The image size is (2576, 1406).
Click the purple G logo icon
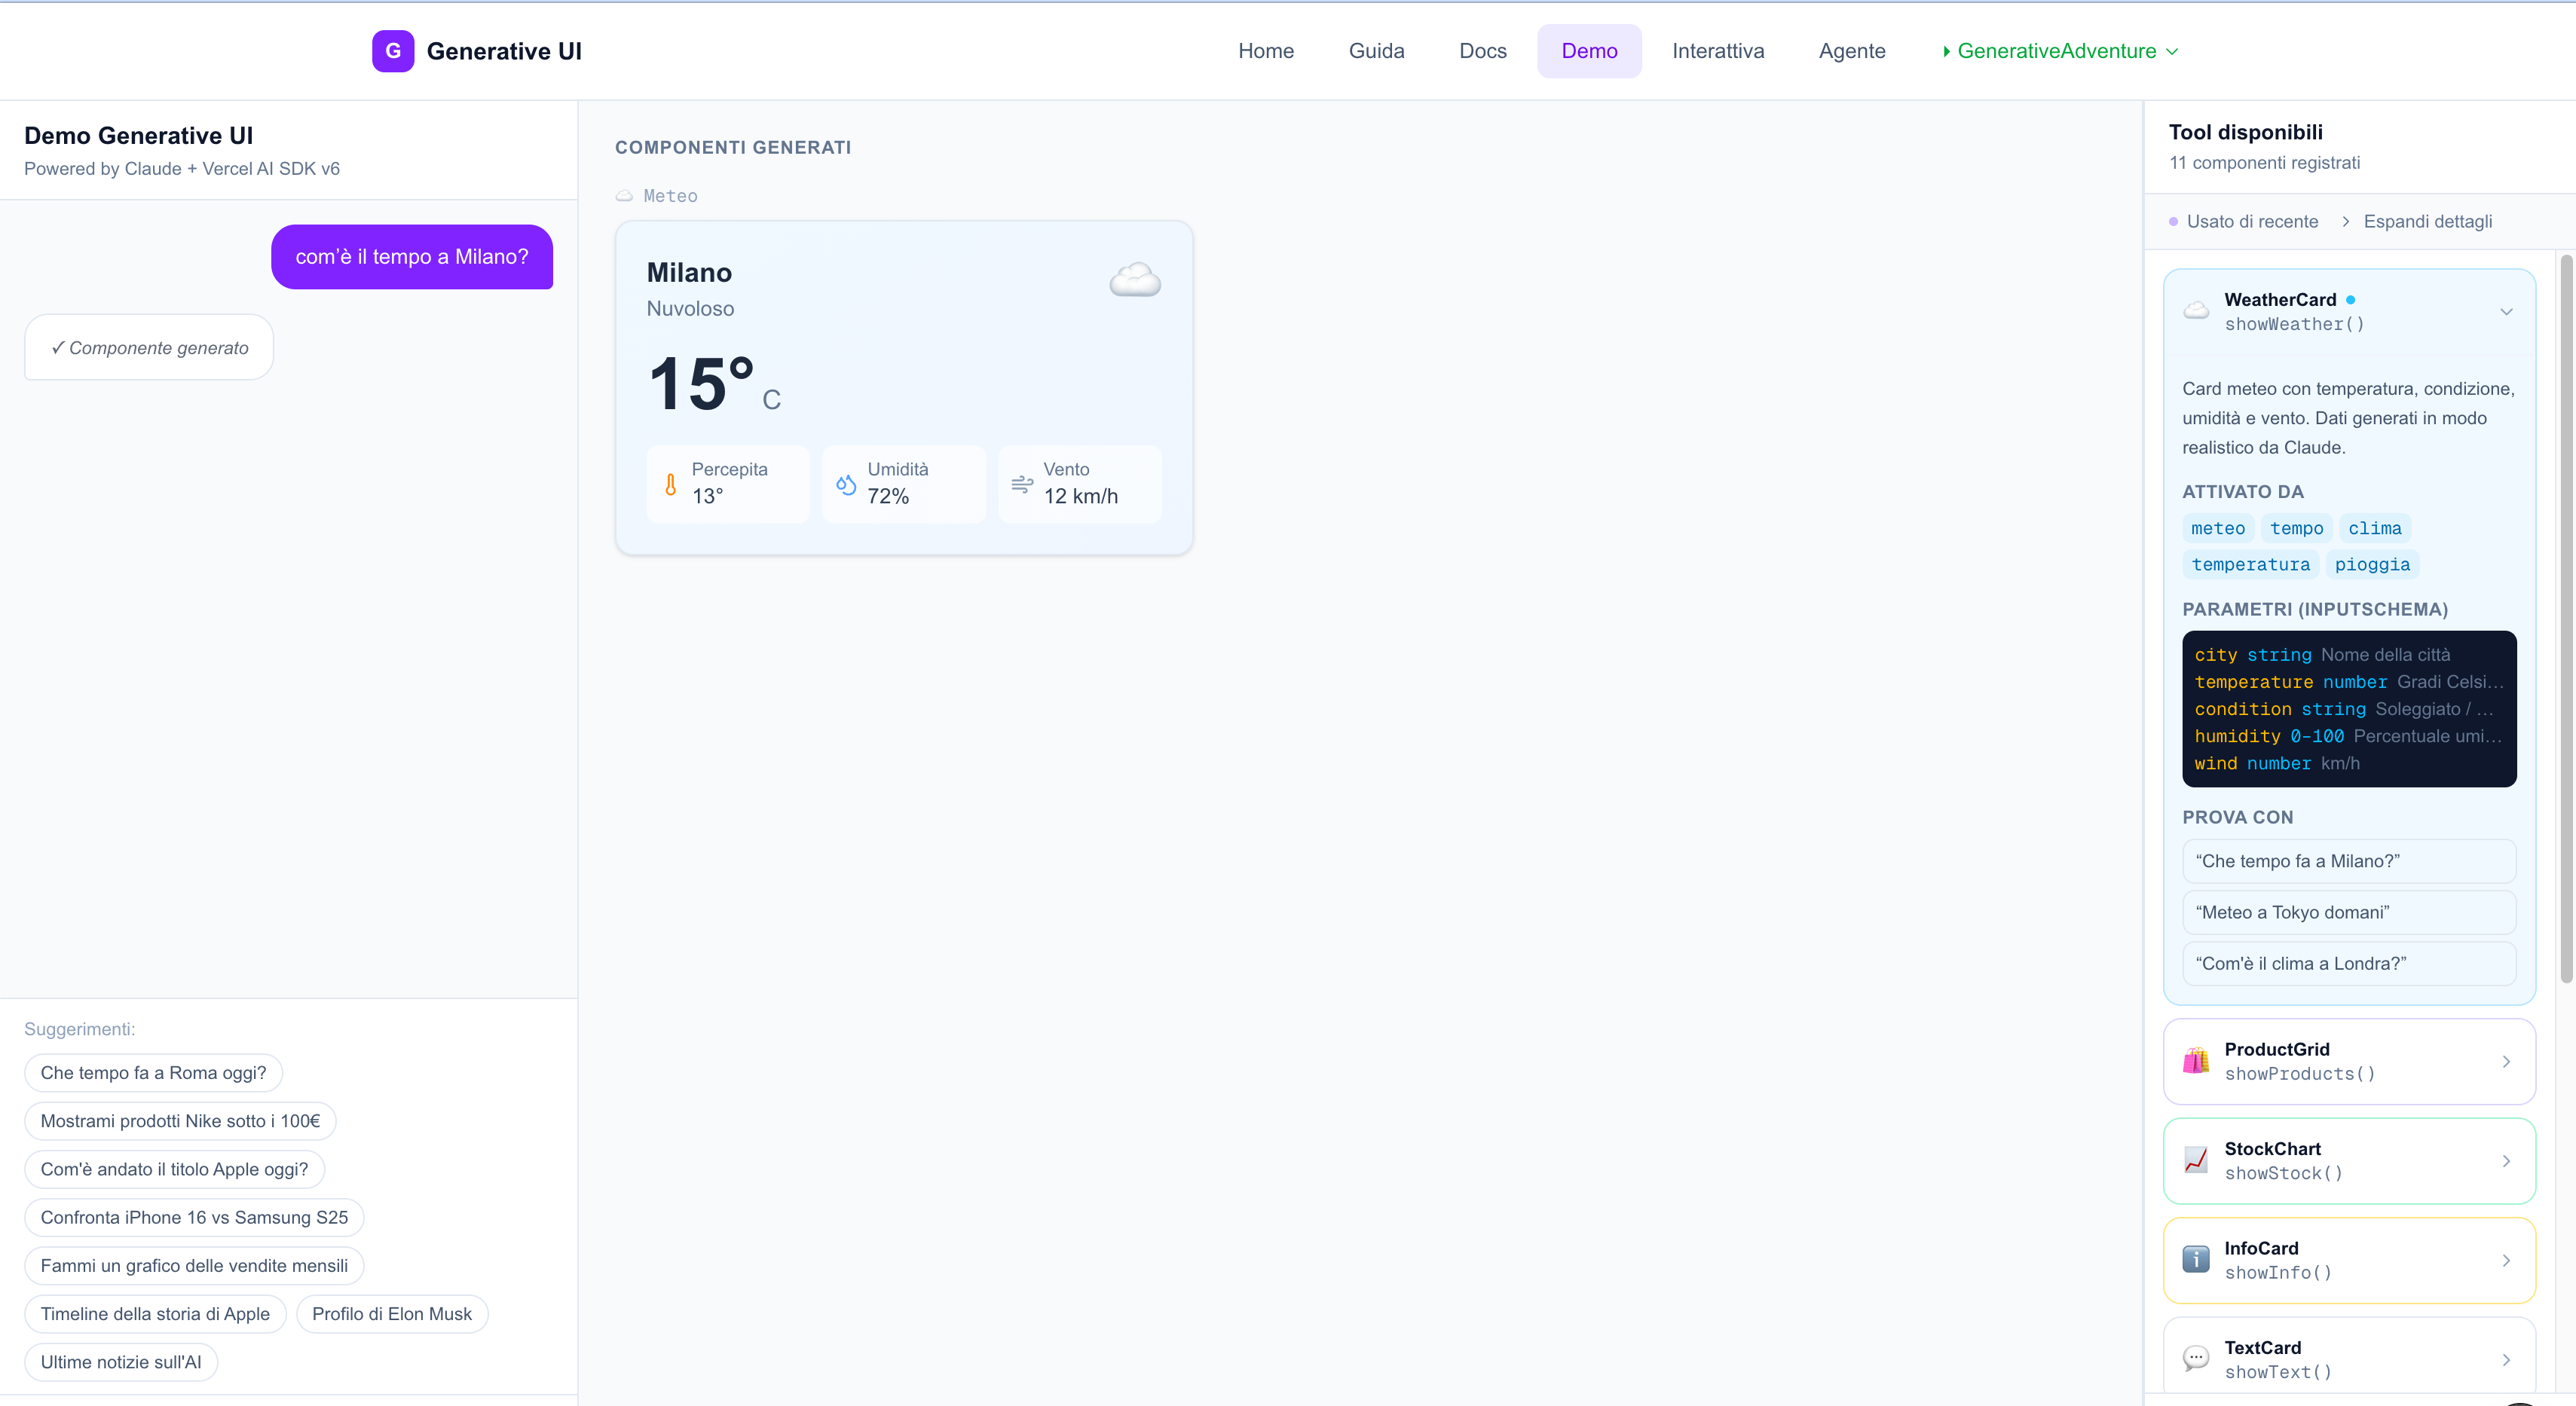(393, 51)
